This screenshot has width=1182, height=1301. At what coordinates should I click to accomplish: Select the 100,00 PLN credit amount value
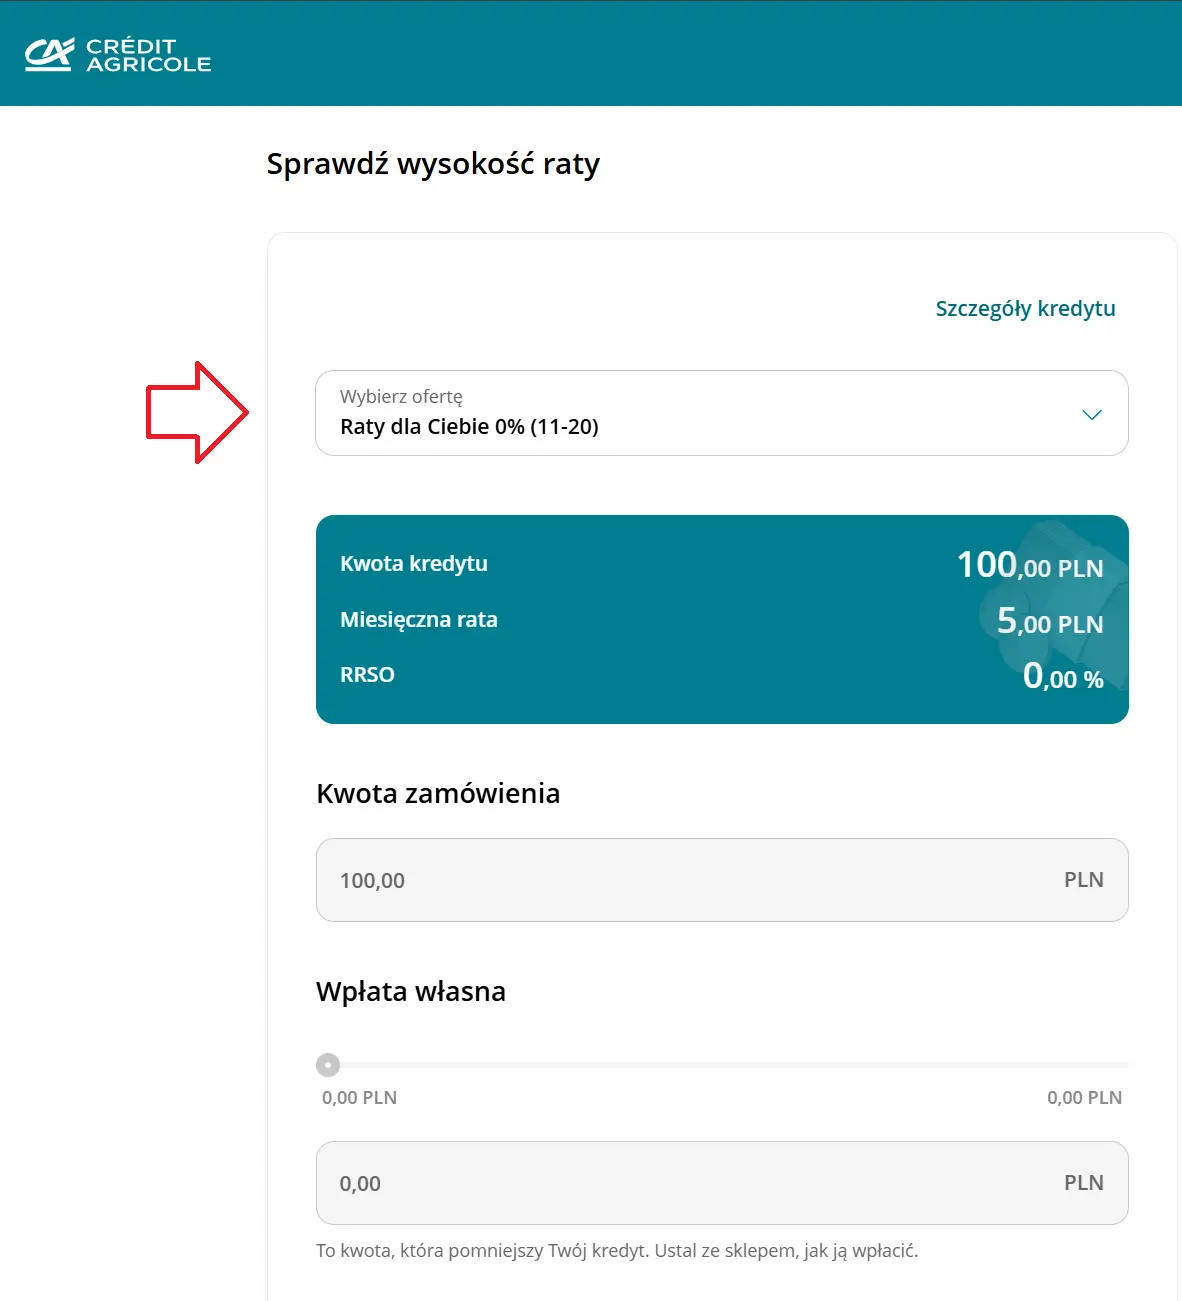click(1030, 566)
